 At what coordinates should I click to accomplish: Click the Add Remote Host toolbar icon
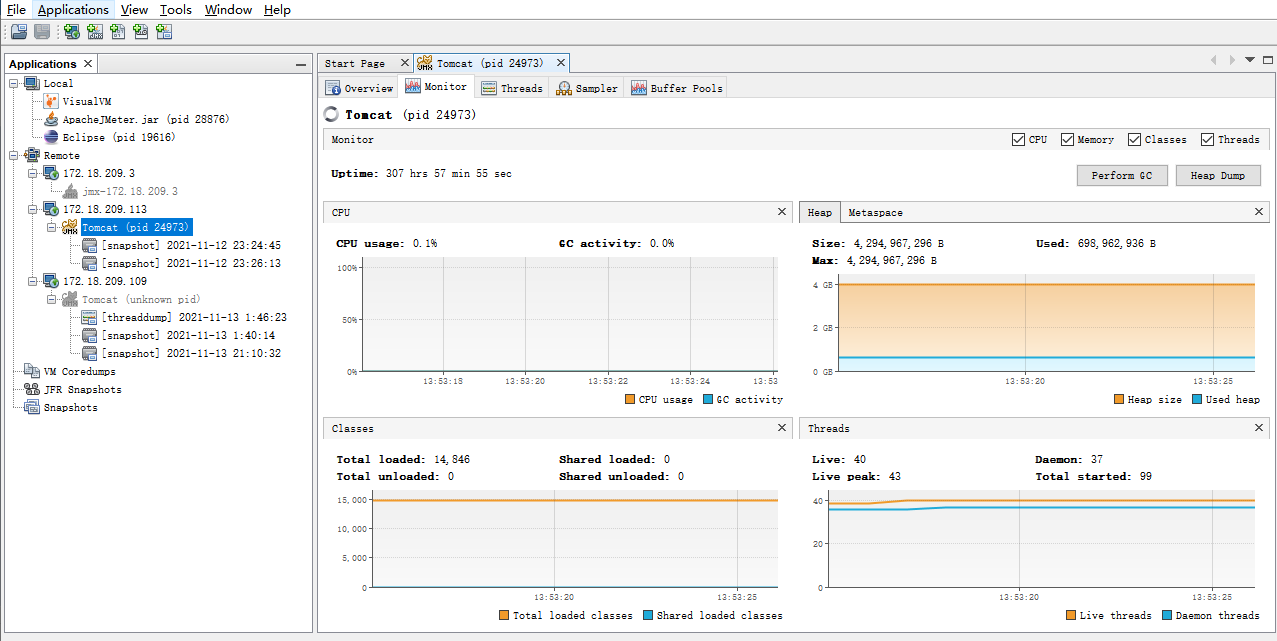pos(72,32)
